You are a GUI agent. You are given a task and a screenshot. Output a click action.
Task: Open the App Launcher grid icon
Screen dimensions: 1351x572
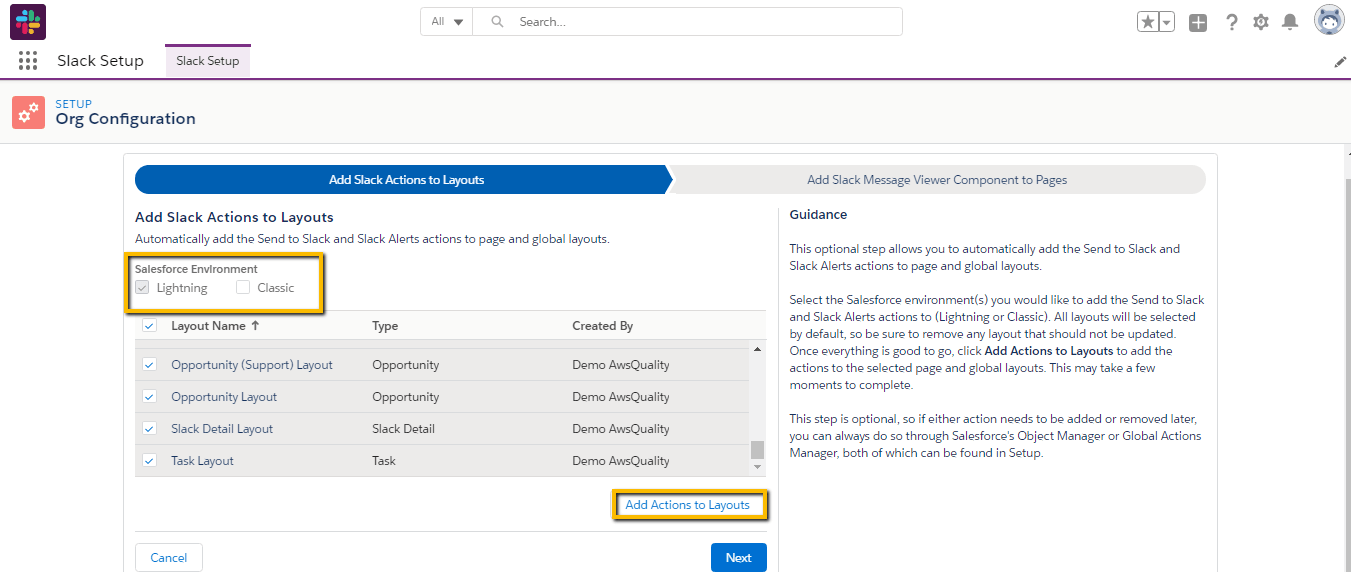pyautogui.click(x=28, y=61)
